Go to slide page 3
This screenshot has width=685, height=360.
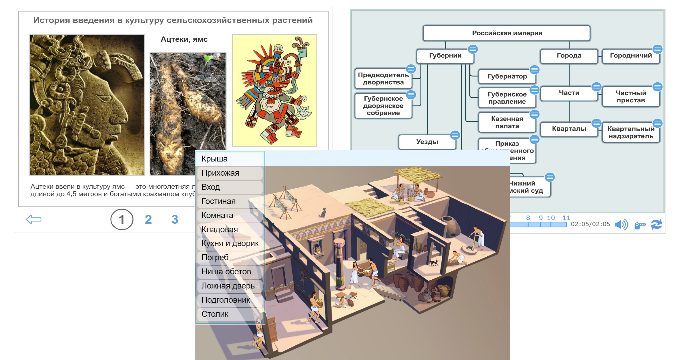pos(175,220)
